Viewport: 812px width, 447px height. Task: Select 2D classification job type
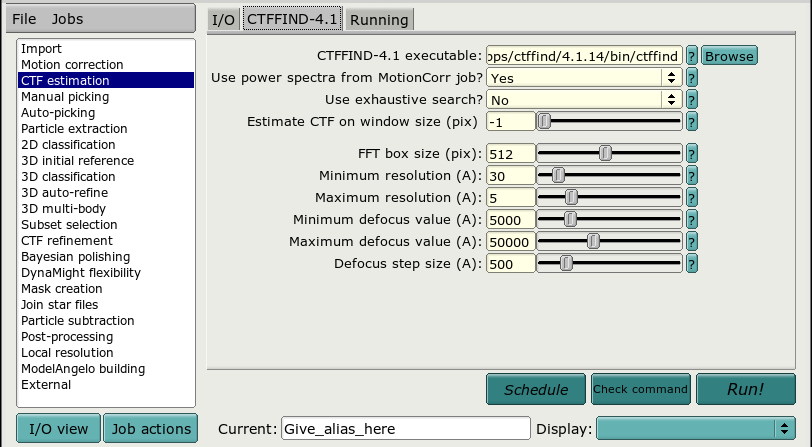click(106, 145)
